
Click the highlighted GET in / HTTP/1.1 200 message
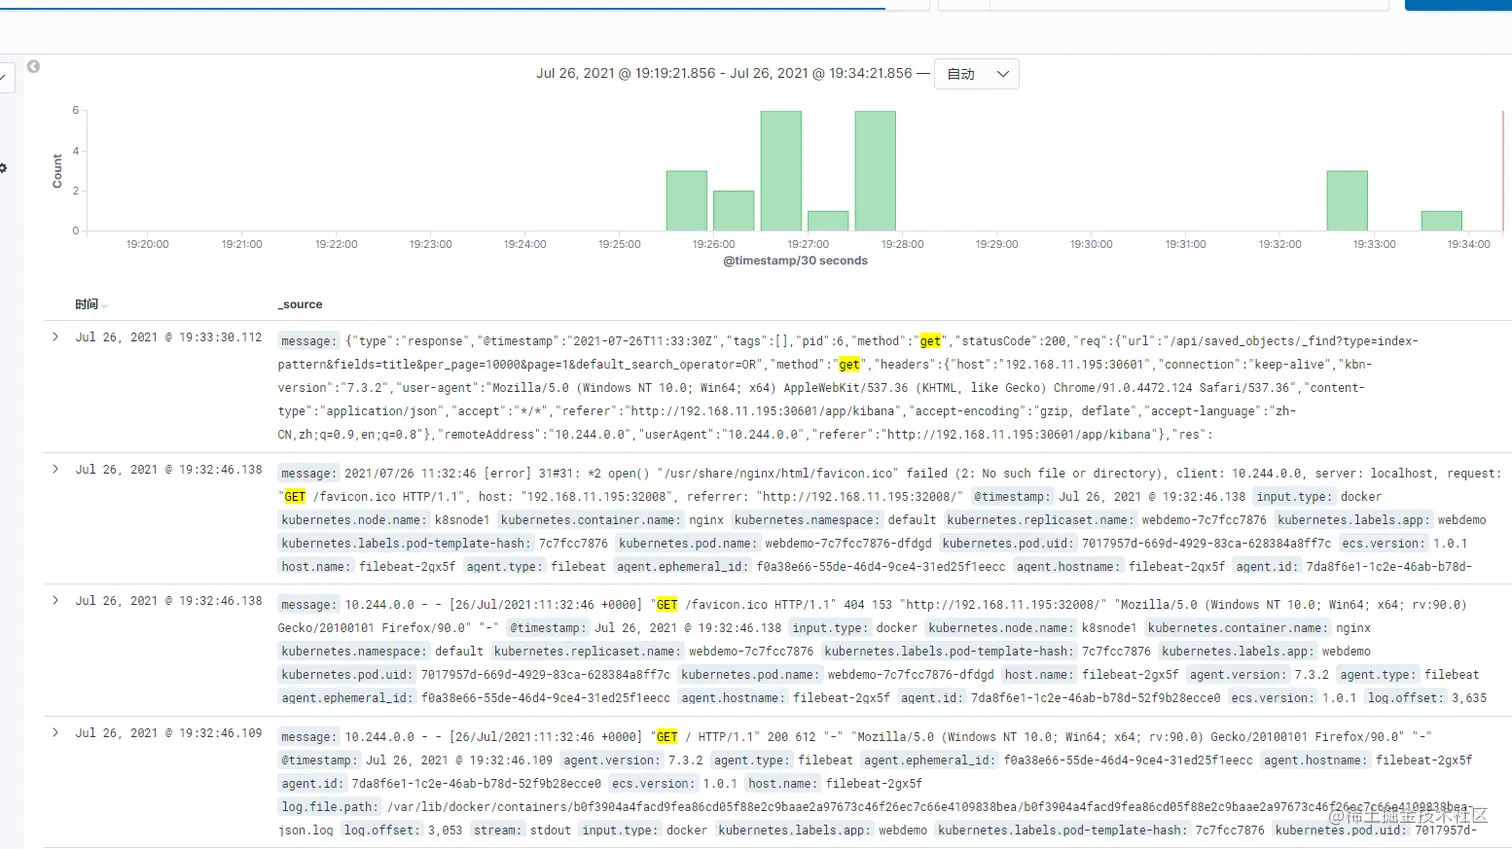point(667,737)
